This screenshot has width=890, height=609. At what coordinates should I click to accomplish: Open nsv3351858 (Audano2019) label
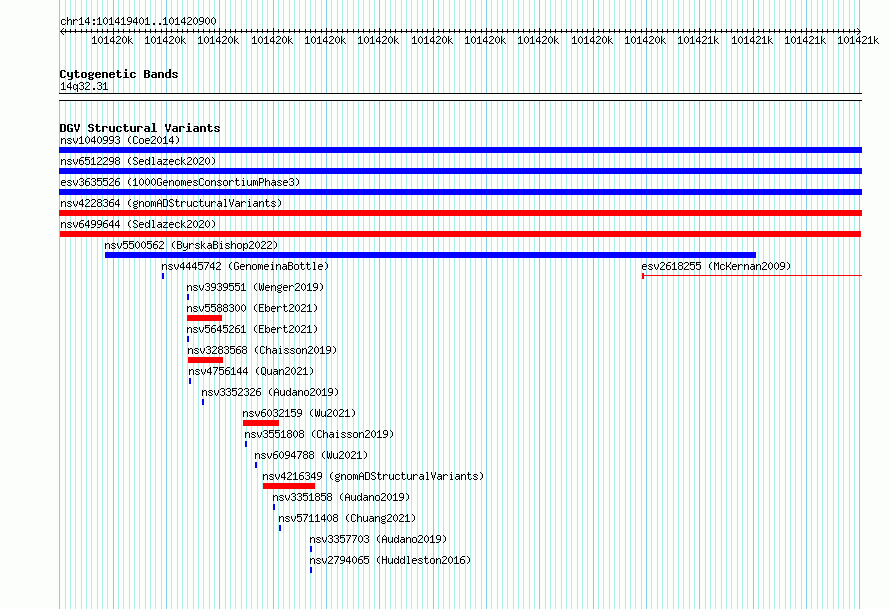click(342, 497)
